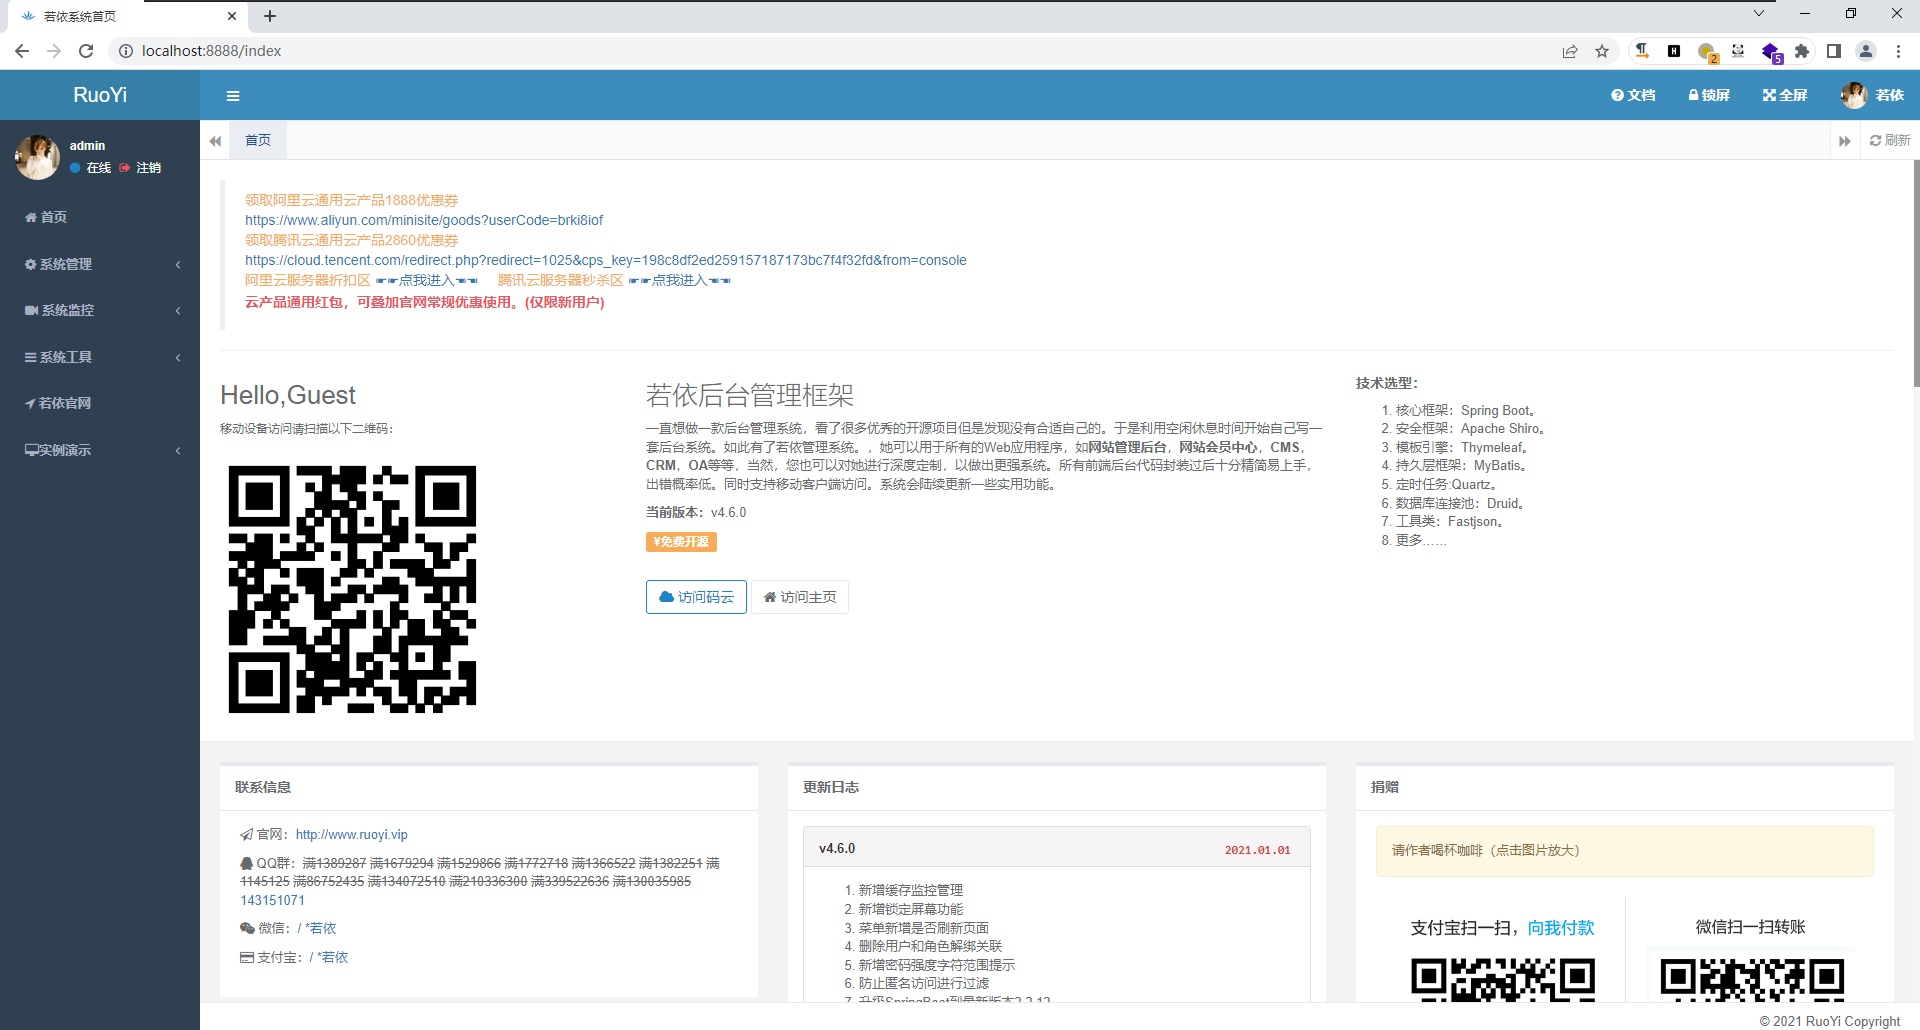The image size is (1920, 1030).
Task: Click 注销 to log out
Action: click(x=141, y=168)
